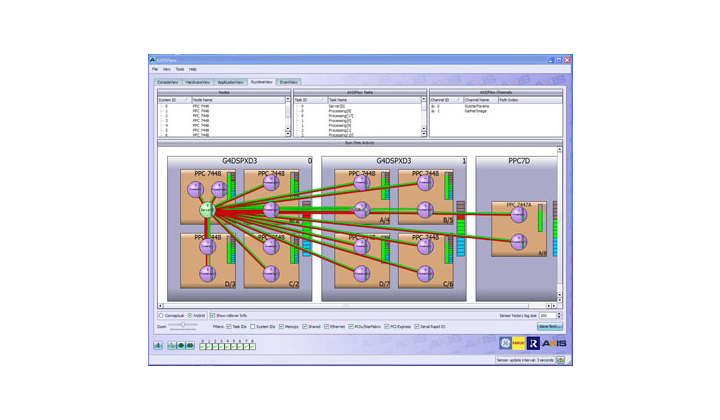The height and width of the screenshot is (420, 720).
Task: Click the Node Name column header
Action: (238, 100)
